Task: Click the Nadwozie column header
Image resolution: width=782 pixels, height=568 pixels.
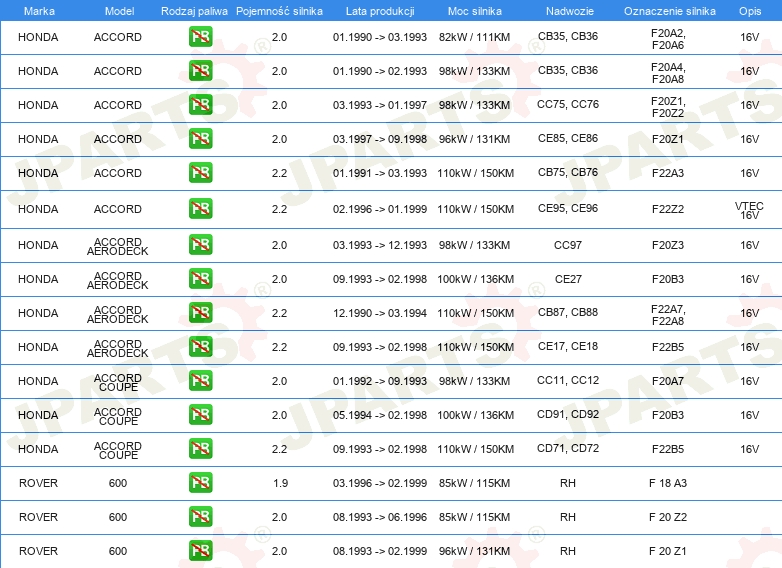Action: point(570,11)
